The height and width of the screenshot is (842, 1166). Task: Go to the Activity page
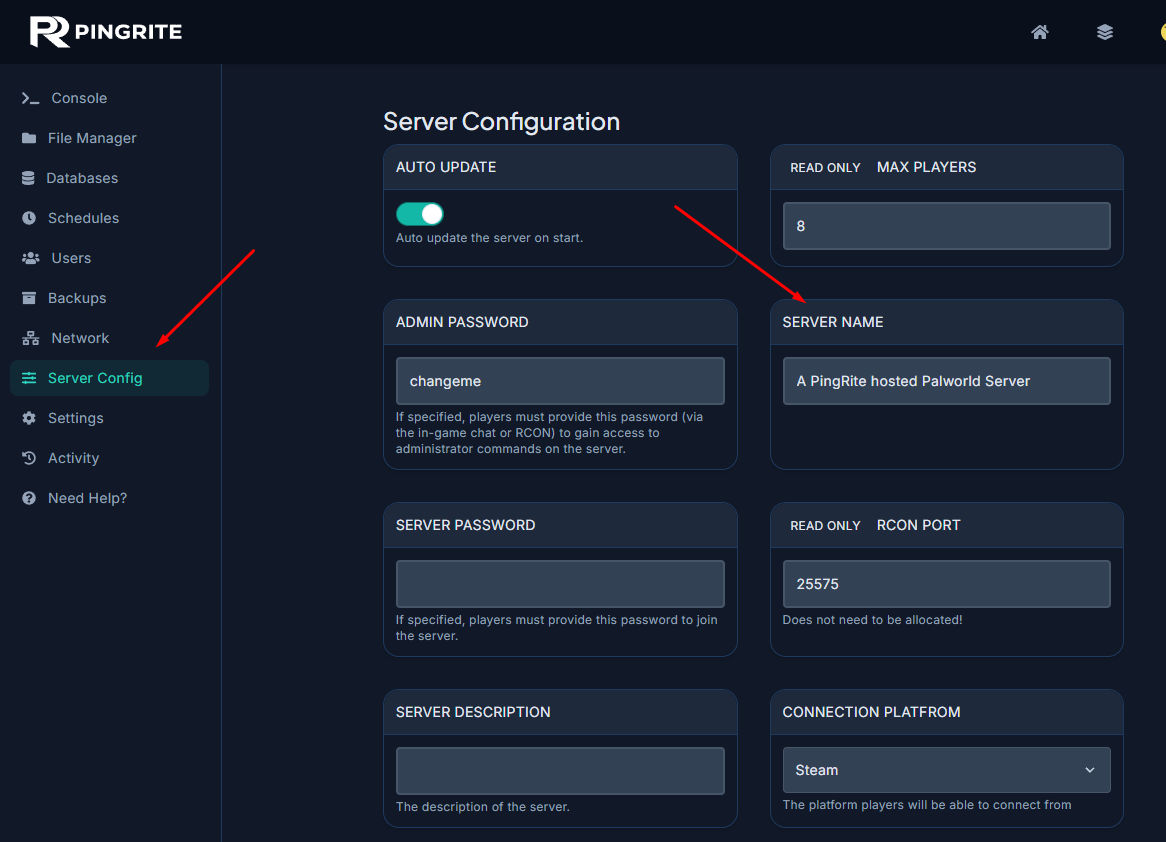pos(73,458)
